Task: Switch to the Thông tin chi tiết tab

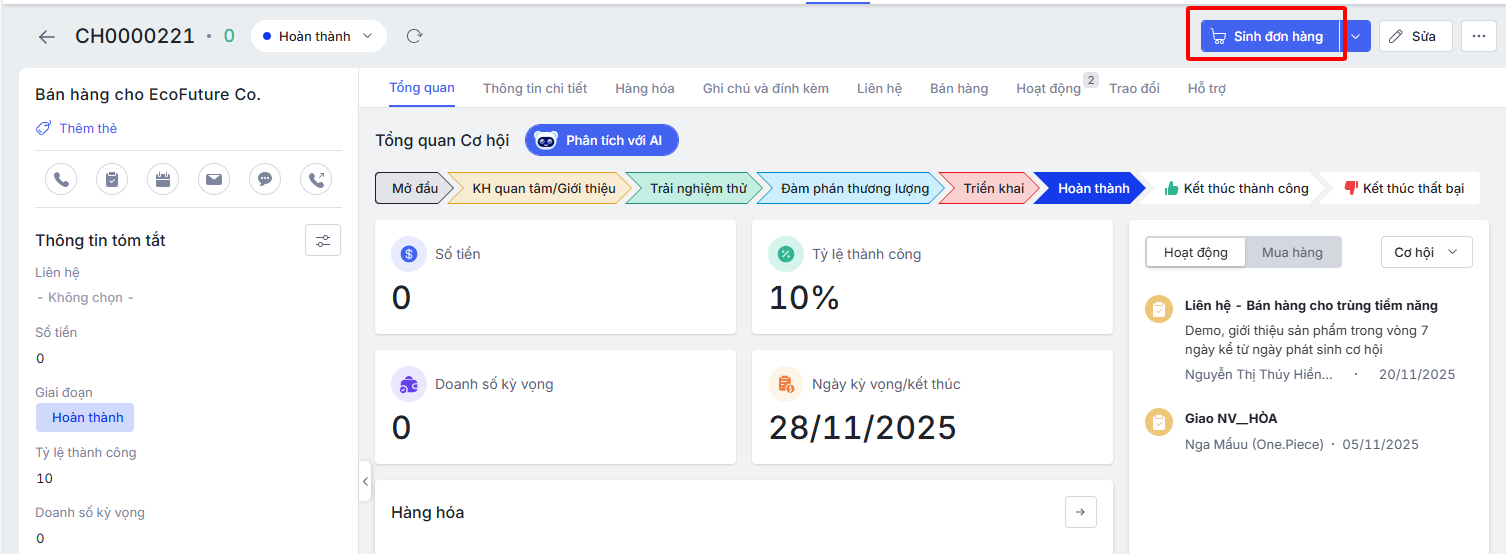Action: point(535,88)
